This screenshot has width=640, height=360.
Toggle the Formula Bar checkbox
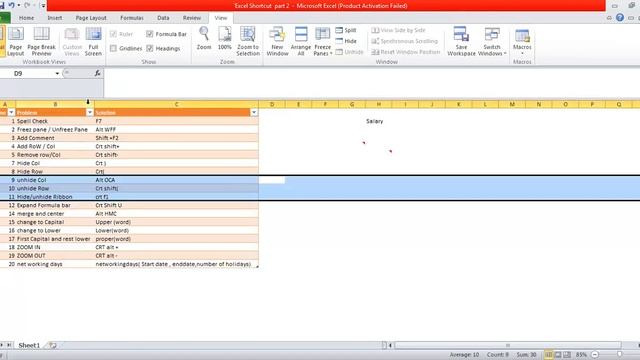tap(150, 34)
